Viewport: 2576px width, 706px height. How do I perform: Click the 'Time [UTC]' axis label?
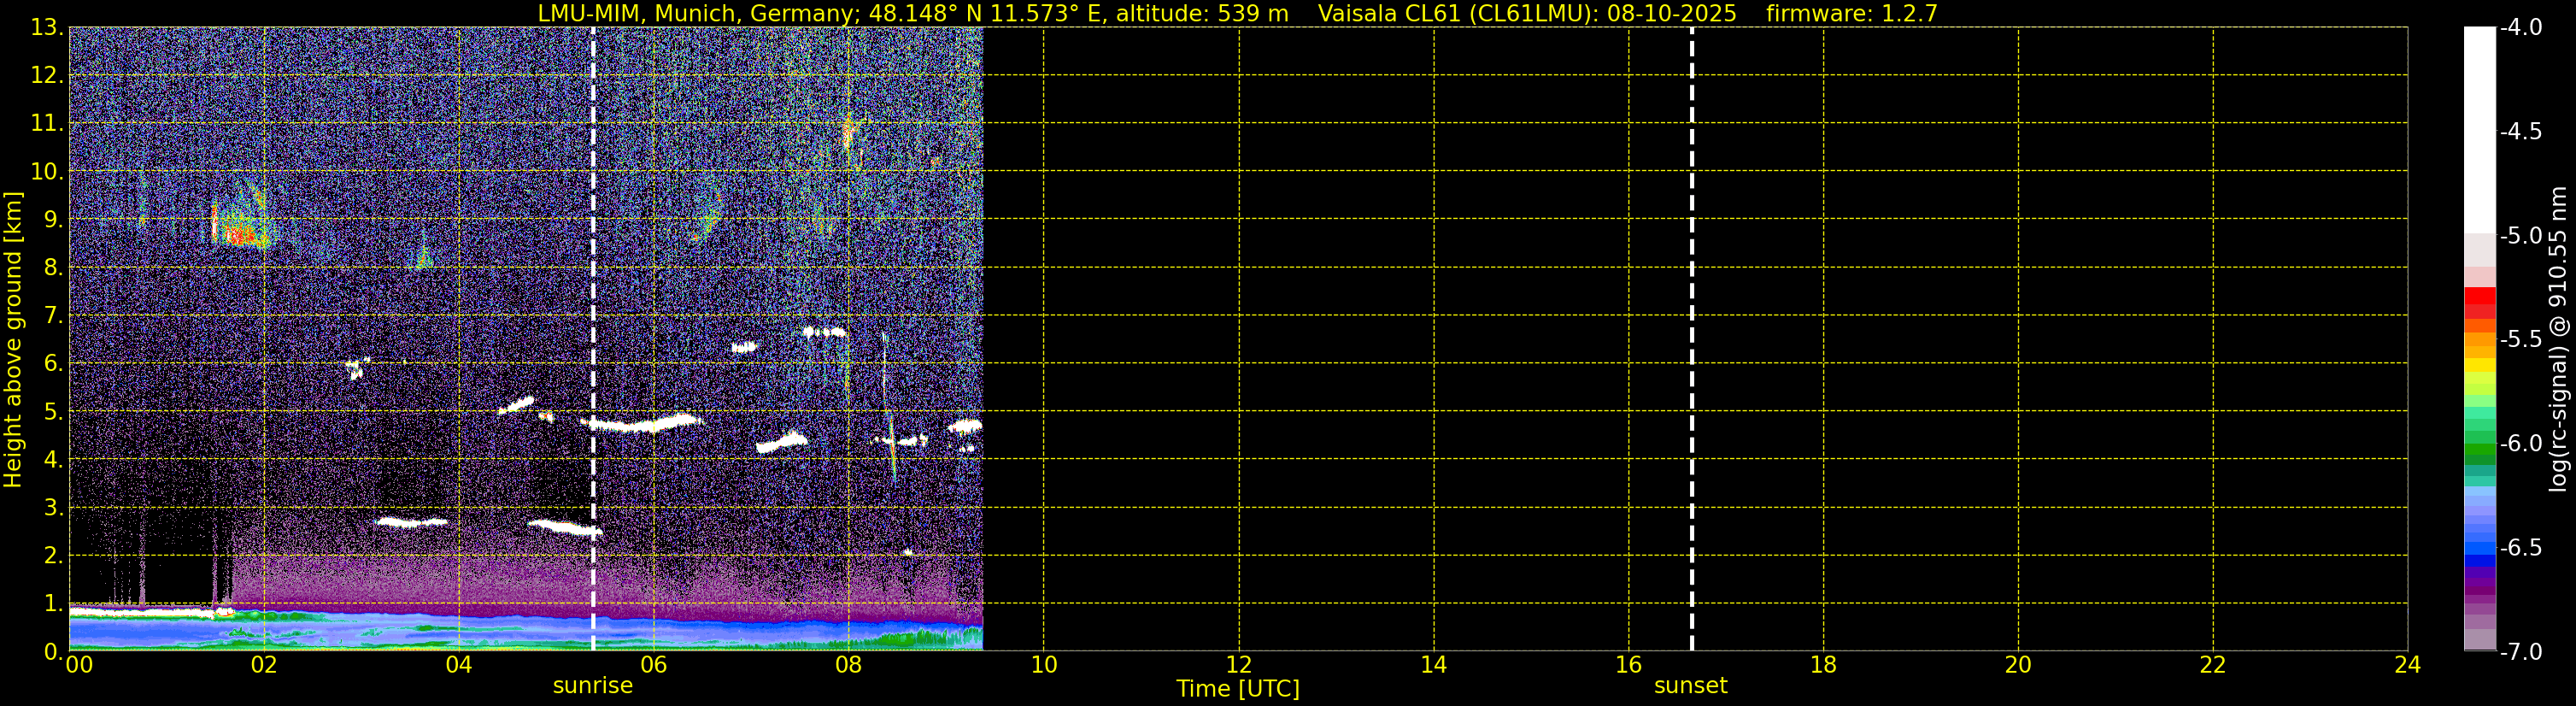coord(1238,688)
